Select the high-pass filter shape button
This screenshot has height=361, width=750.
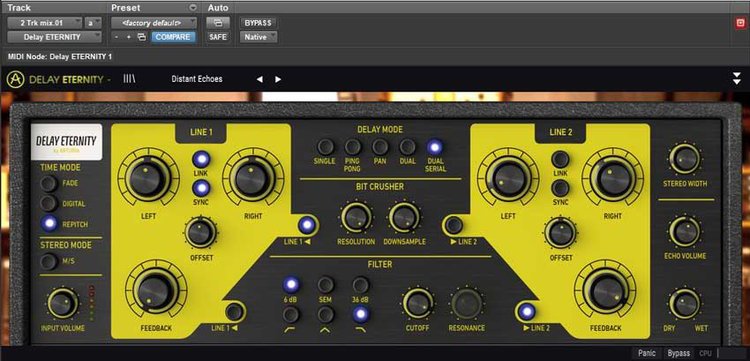click(291, 314)
